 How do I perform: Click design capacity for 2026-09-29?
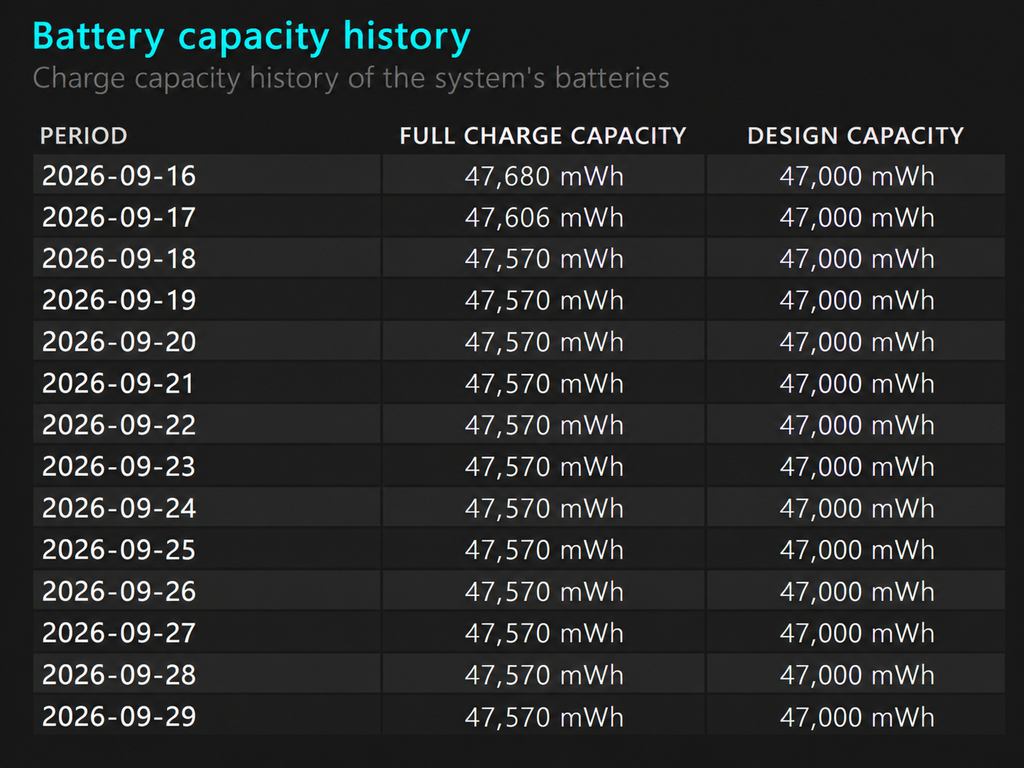pos(857,717)
